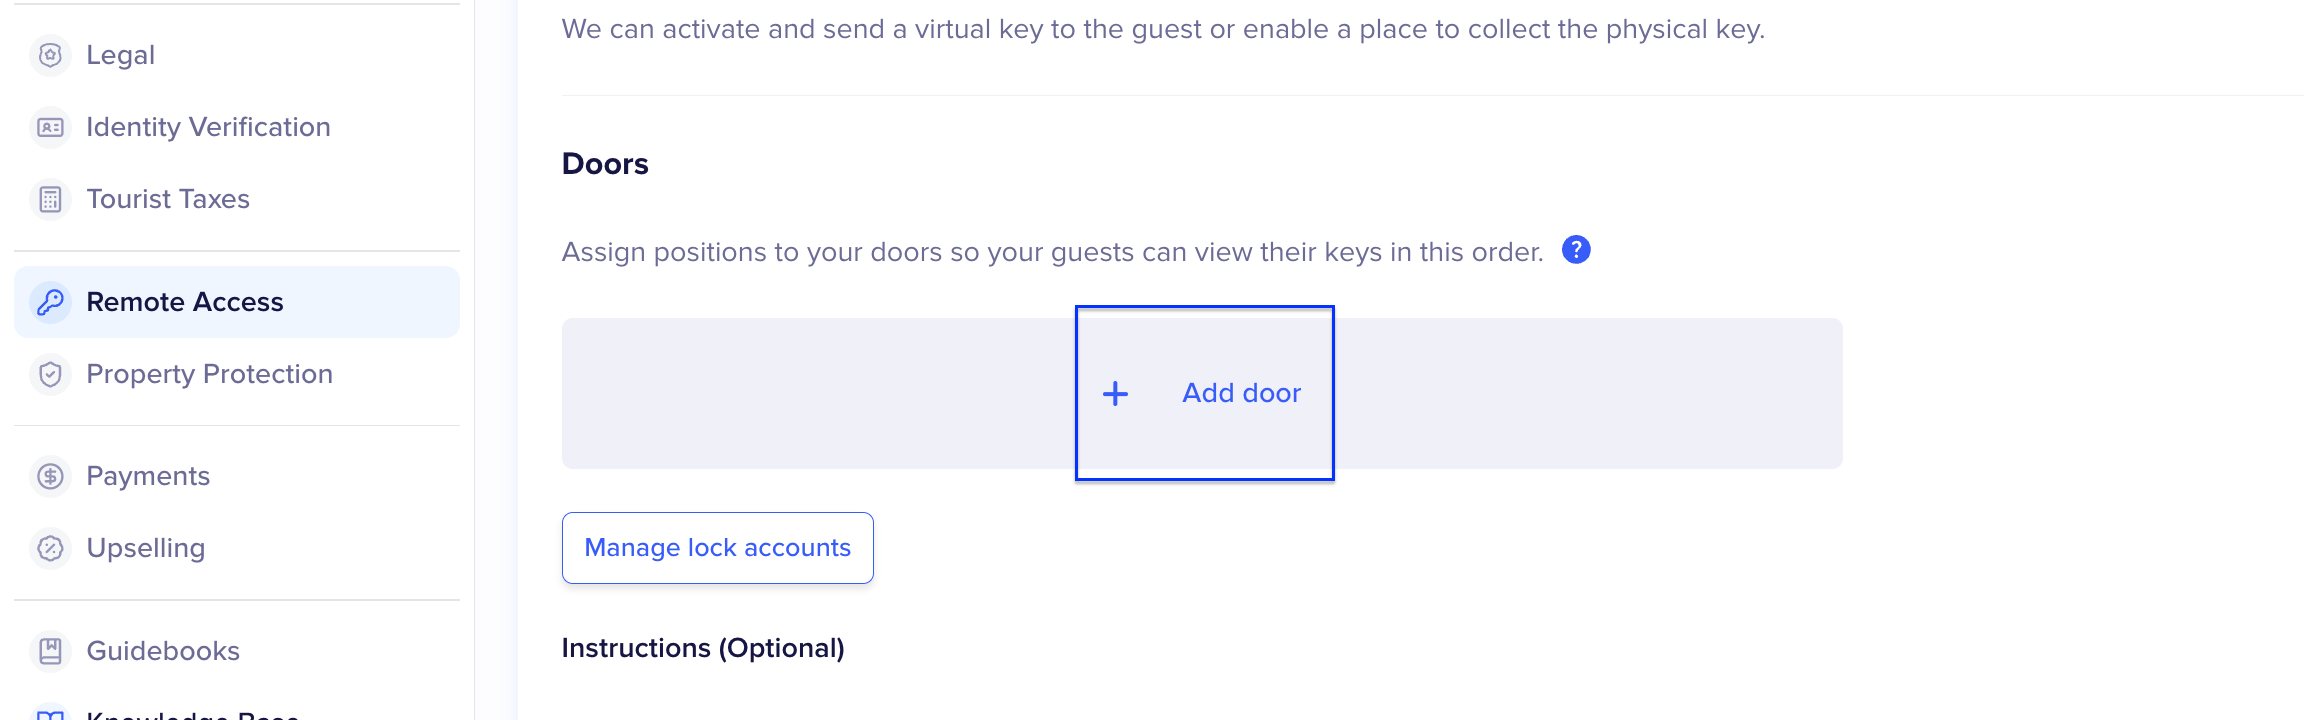
Task: Click the Add door text link
Action: point(1241,393)
